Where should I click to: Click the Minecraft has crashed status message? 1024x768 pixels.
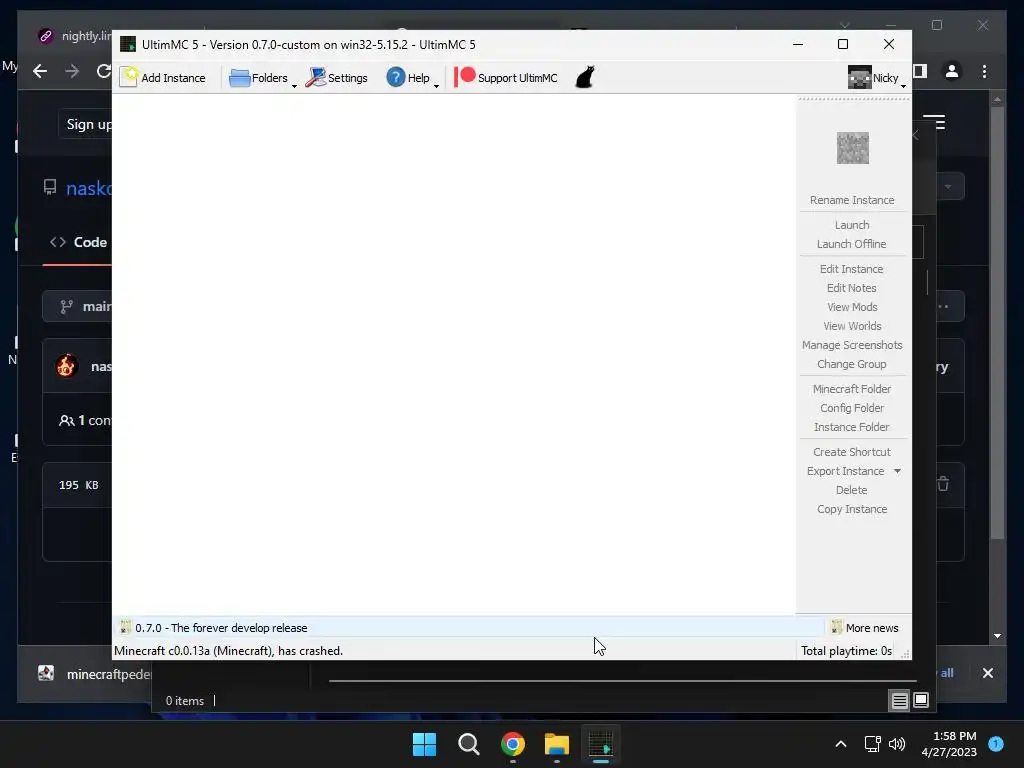point(229,651)
